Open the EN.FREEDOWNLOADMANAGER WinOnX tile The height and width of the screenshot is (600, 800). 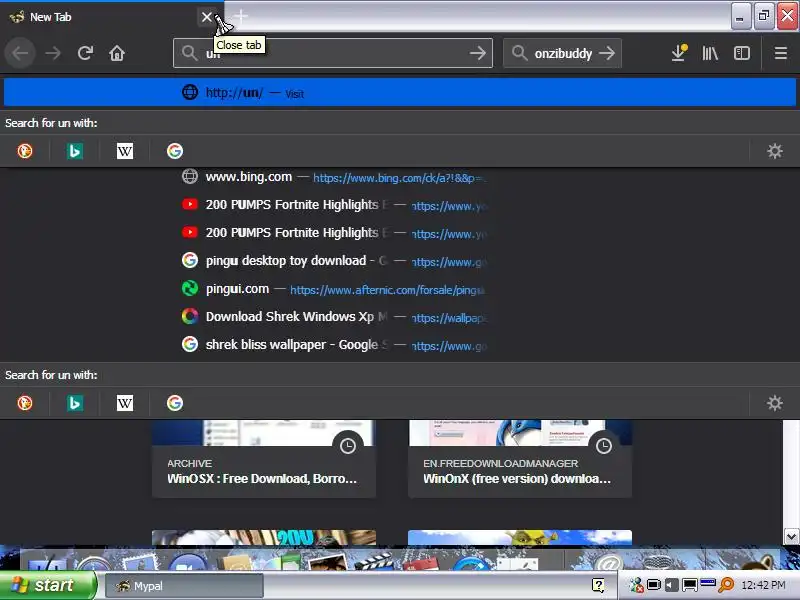click(x=520, y=459)
